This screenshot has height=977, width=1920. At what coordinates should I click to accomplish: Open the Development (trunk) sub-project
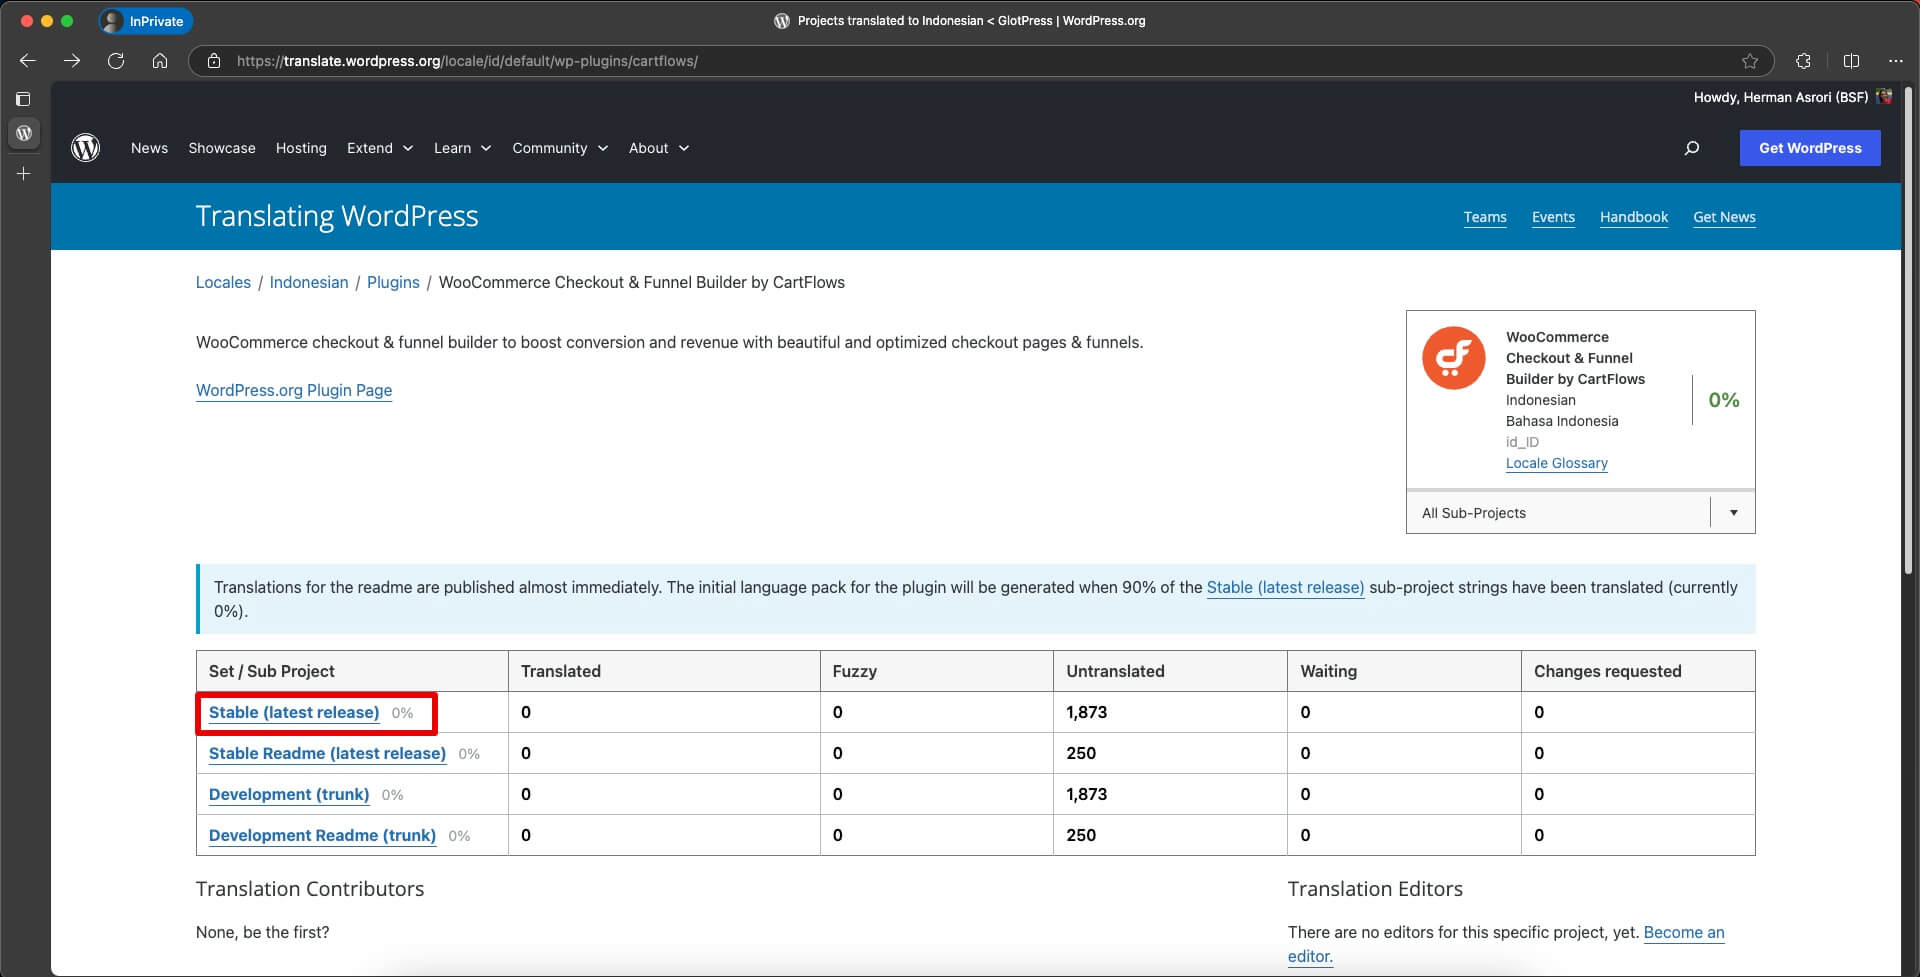(x=289, y=794)
